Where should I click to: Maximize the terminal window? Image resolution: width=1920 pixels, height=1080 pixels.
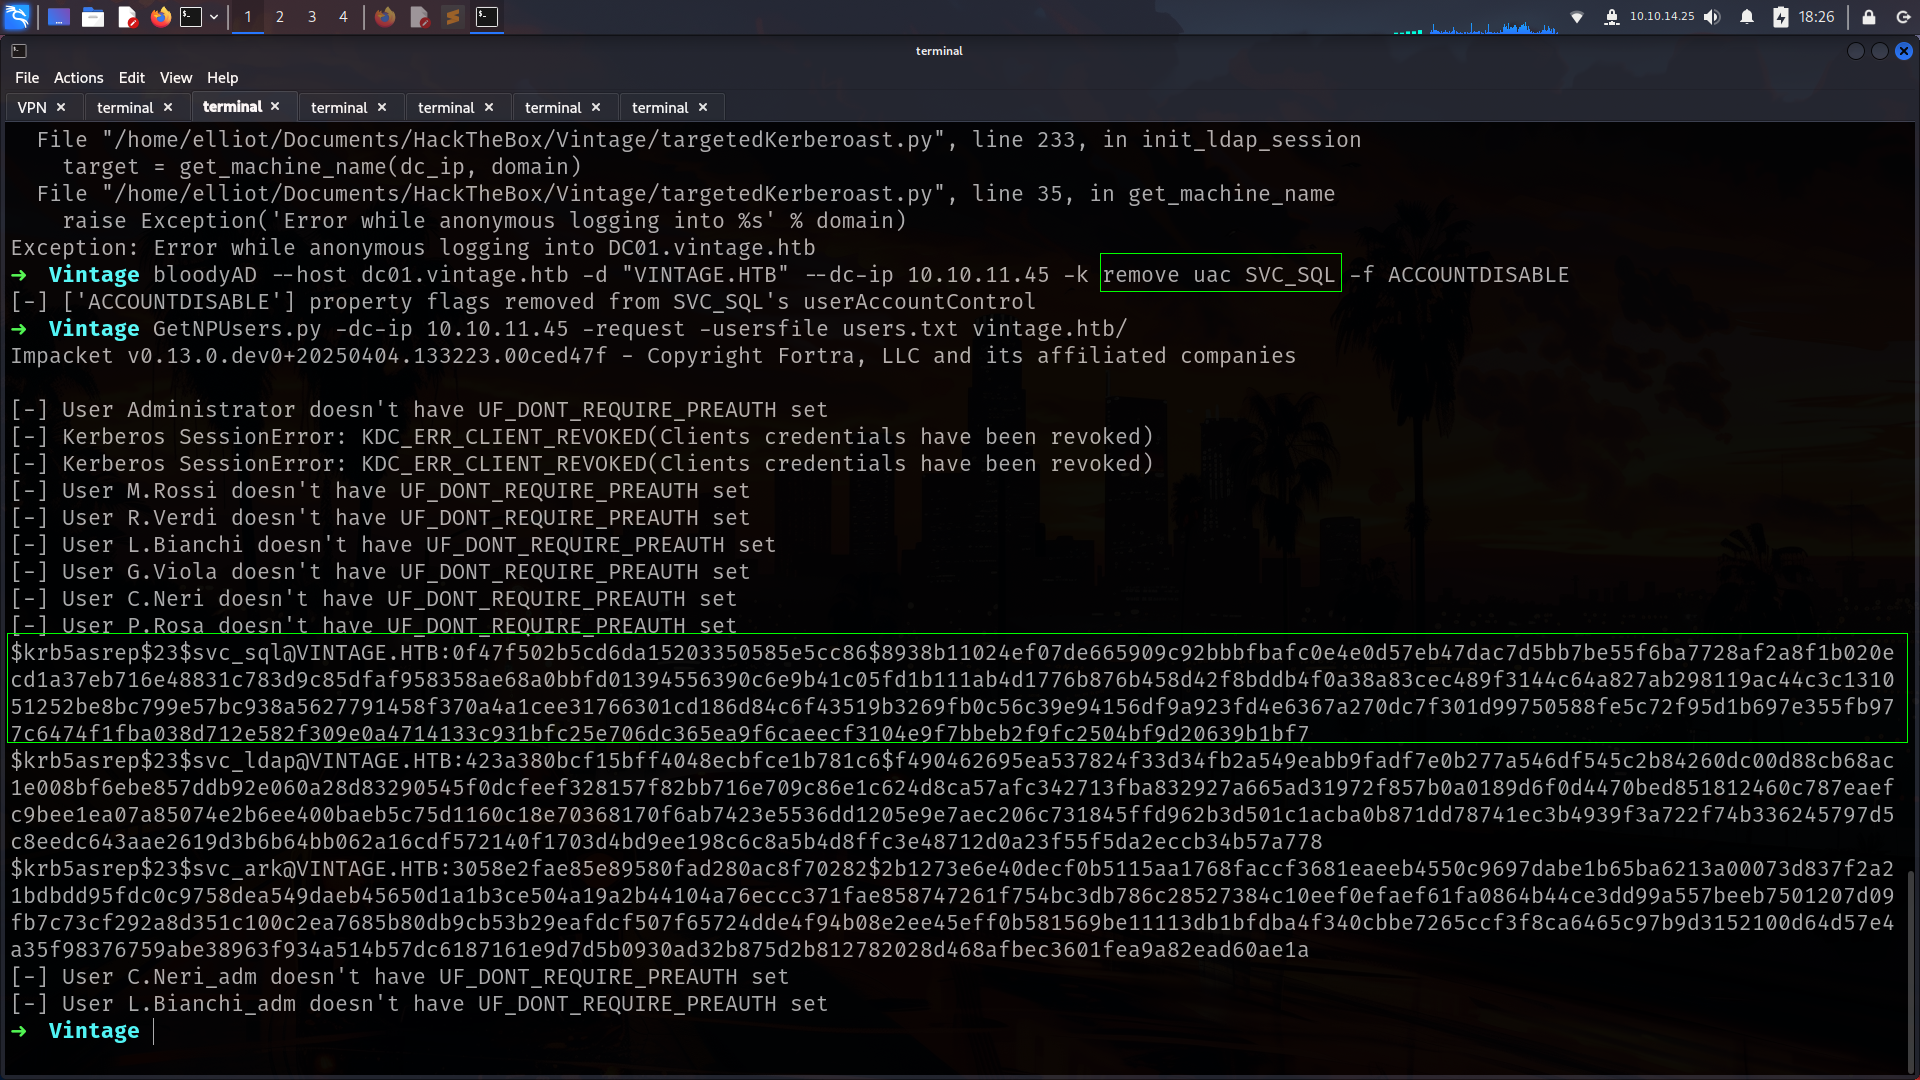click(1880, 51)
